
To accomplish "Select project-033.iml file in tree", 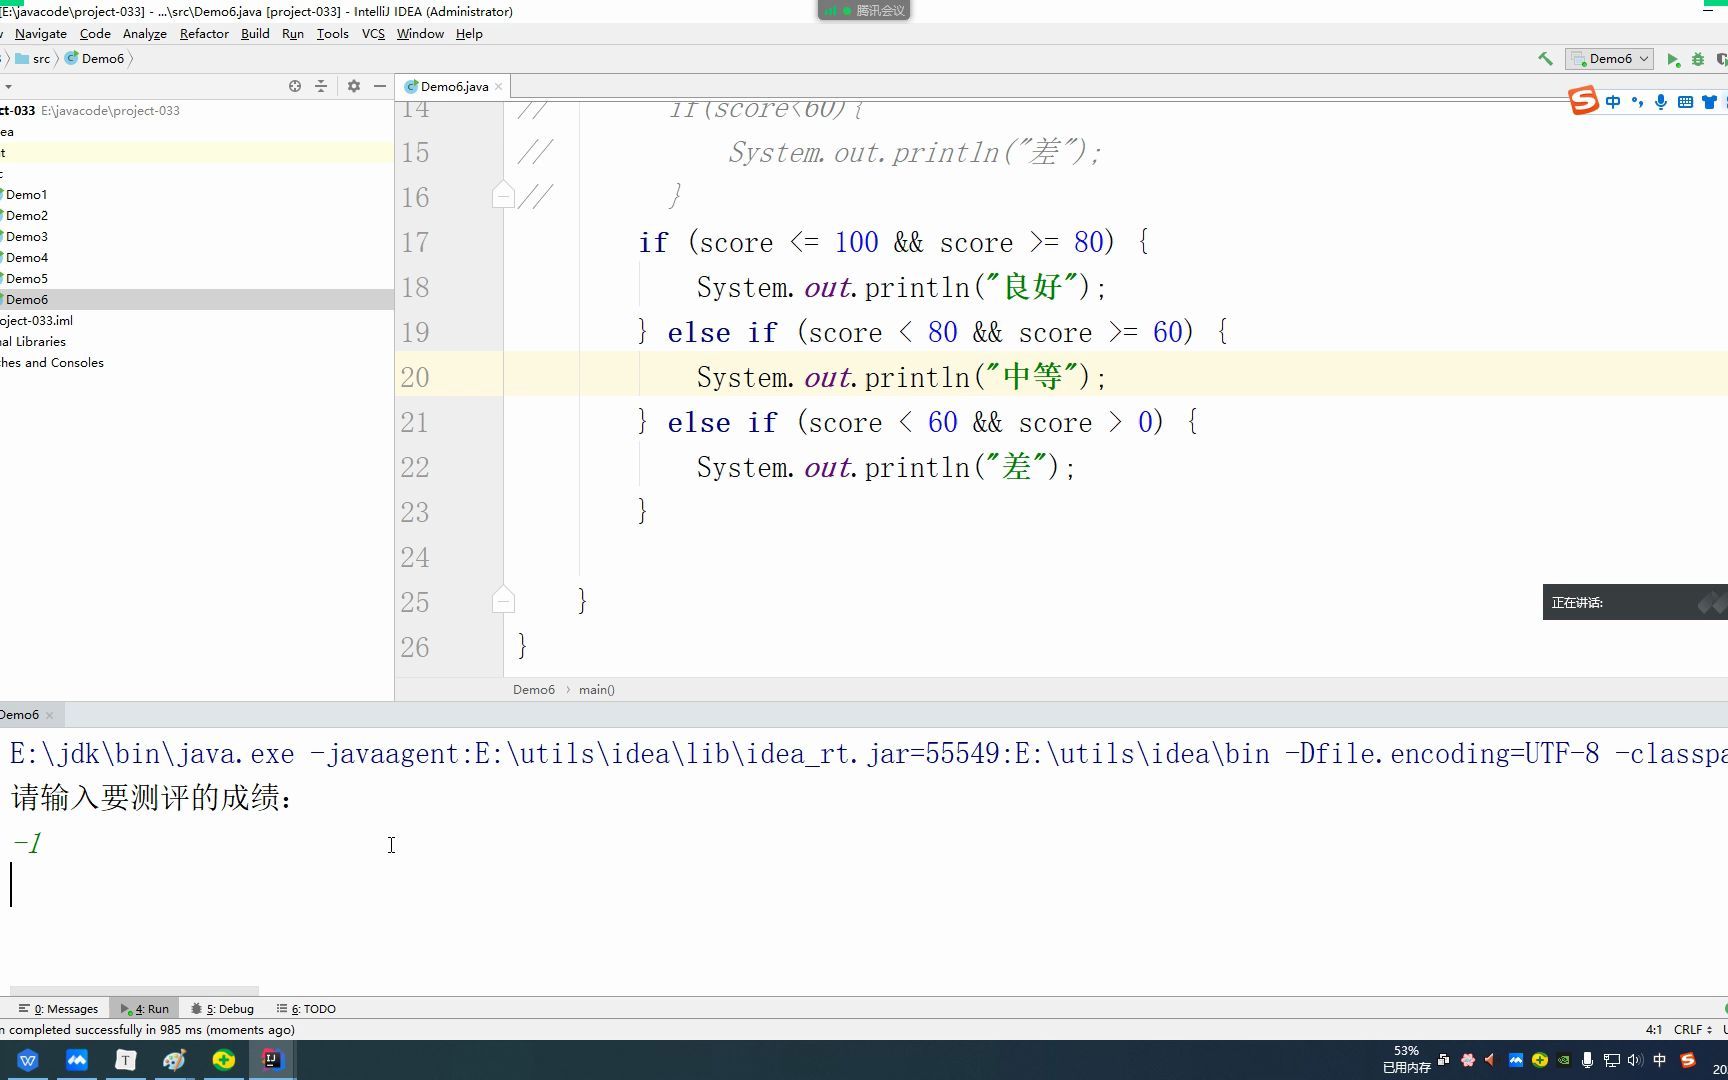I will click(37, 321).
